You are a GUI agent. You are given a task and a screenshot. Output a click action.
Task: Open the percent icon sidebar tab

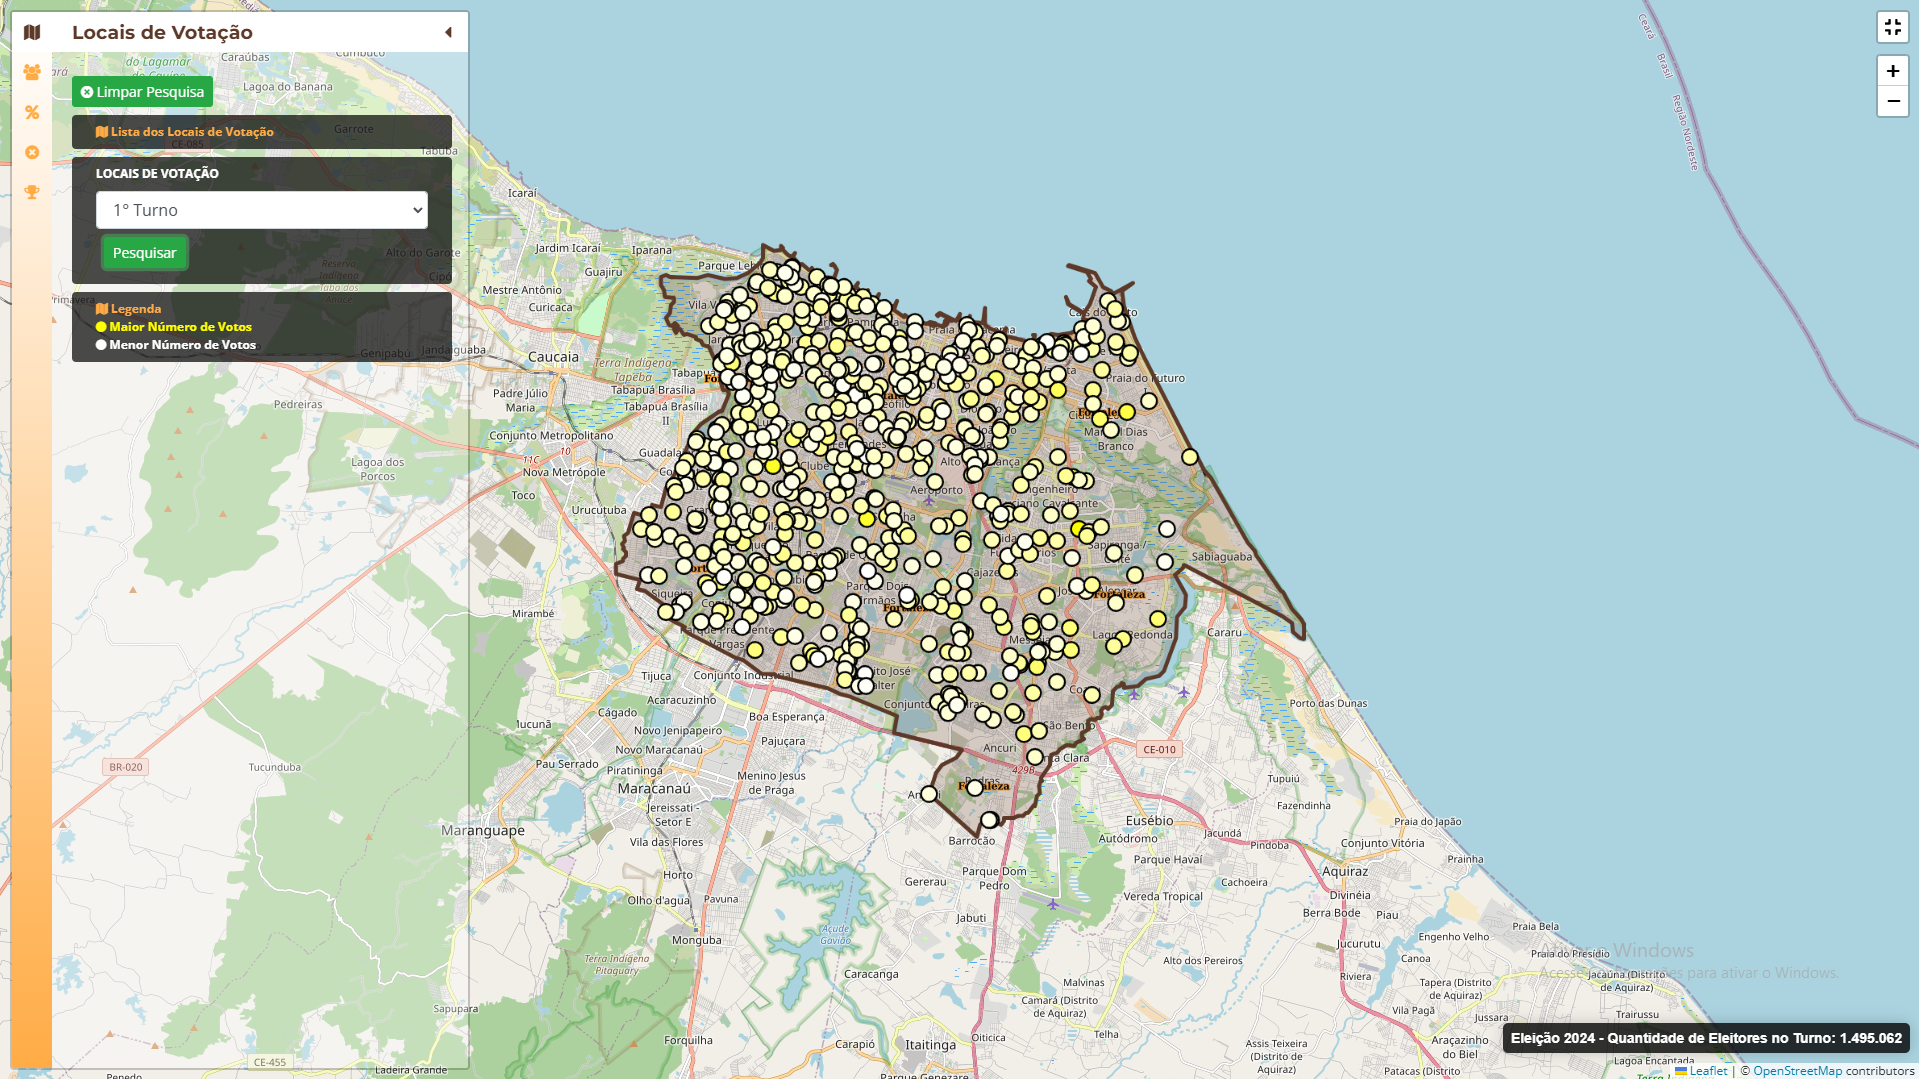(x=32, y=112)
